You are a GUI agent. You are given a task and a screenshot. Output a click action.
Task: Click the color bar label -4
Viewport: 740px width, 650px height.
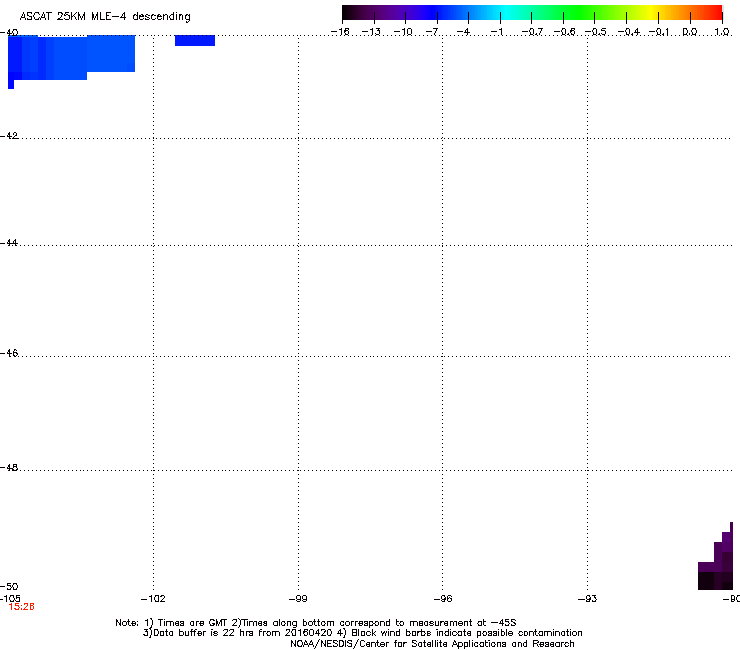point(463,32)
